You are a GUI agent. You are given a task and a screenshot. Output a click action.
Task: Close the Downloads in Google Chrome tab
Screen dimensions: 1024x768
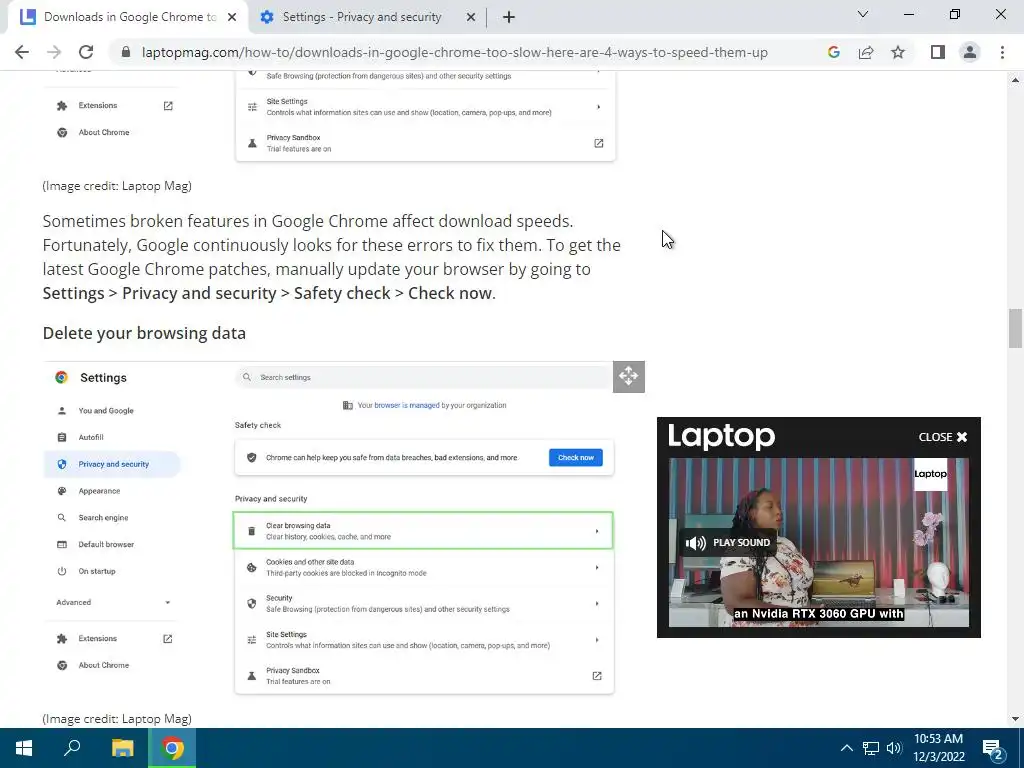pos(232,18)
